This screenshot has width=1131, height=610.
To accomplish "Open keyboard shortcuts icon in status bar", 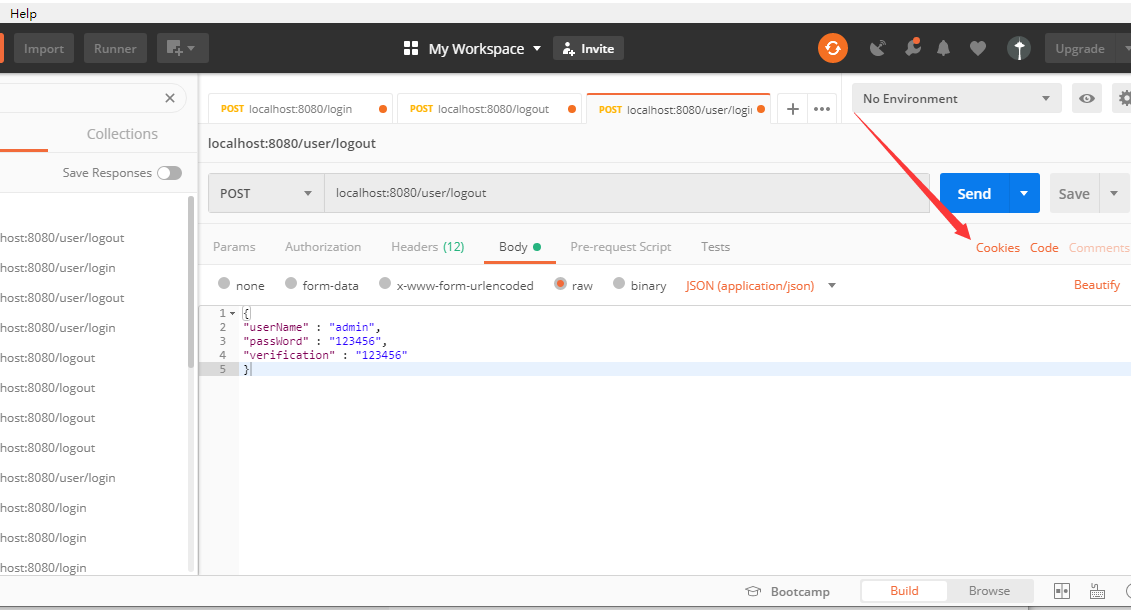I will coord(1096,590).
